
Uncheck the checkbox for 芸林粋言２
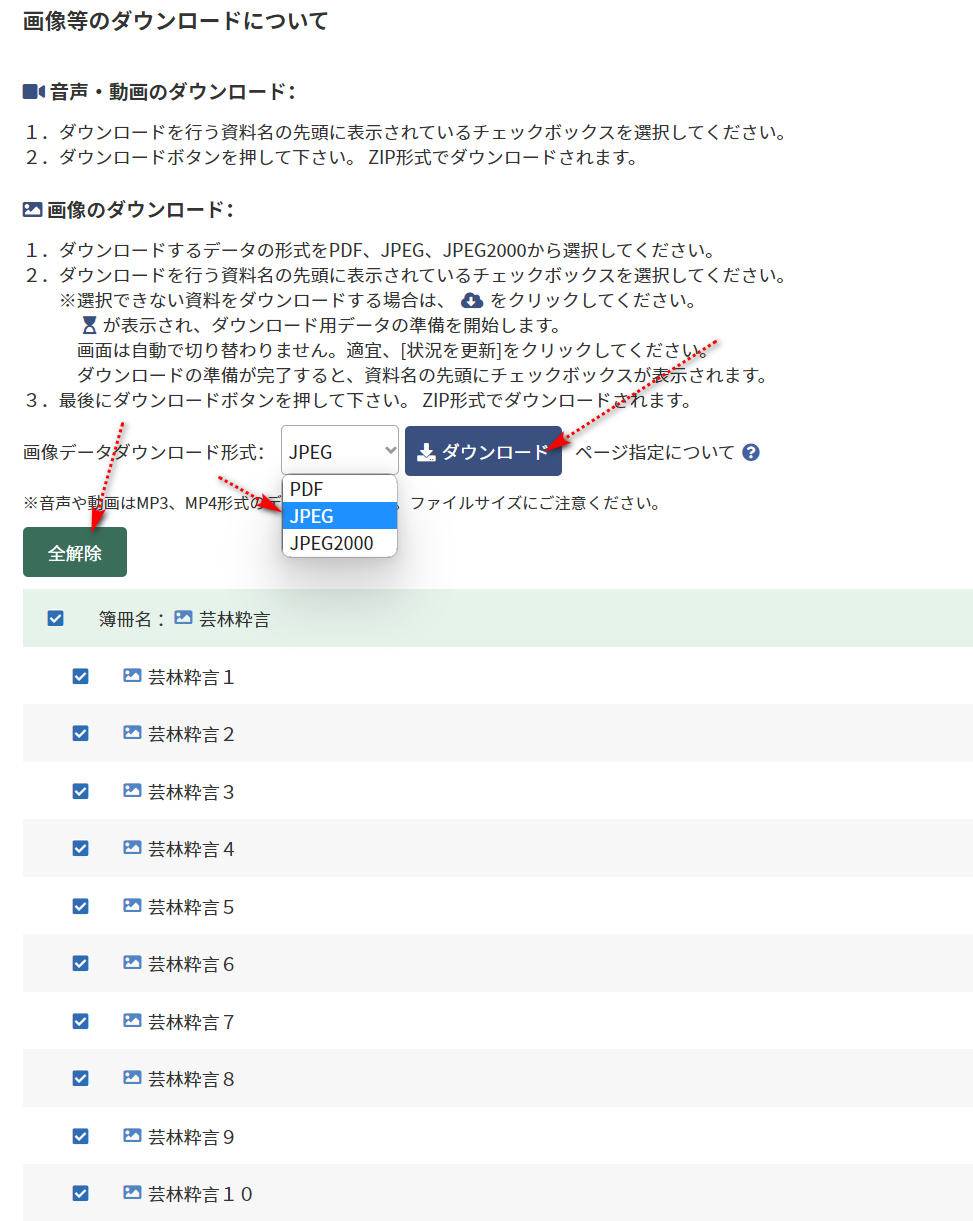point(81,734)
